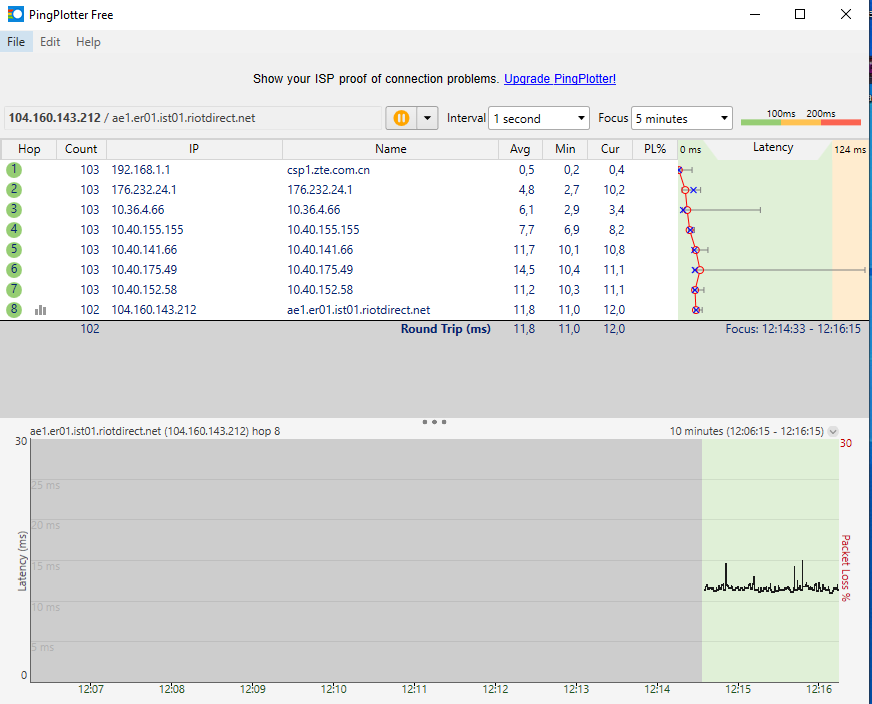This screenshot has width=872, height=704.
Task: Open the File menu
Action: [16, 42]
